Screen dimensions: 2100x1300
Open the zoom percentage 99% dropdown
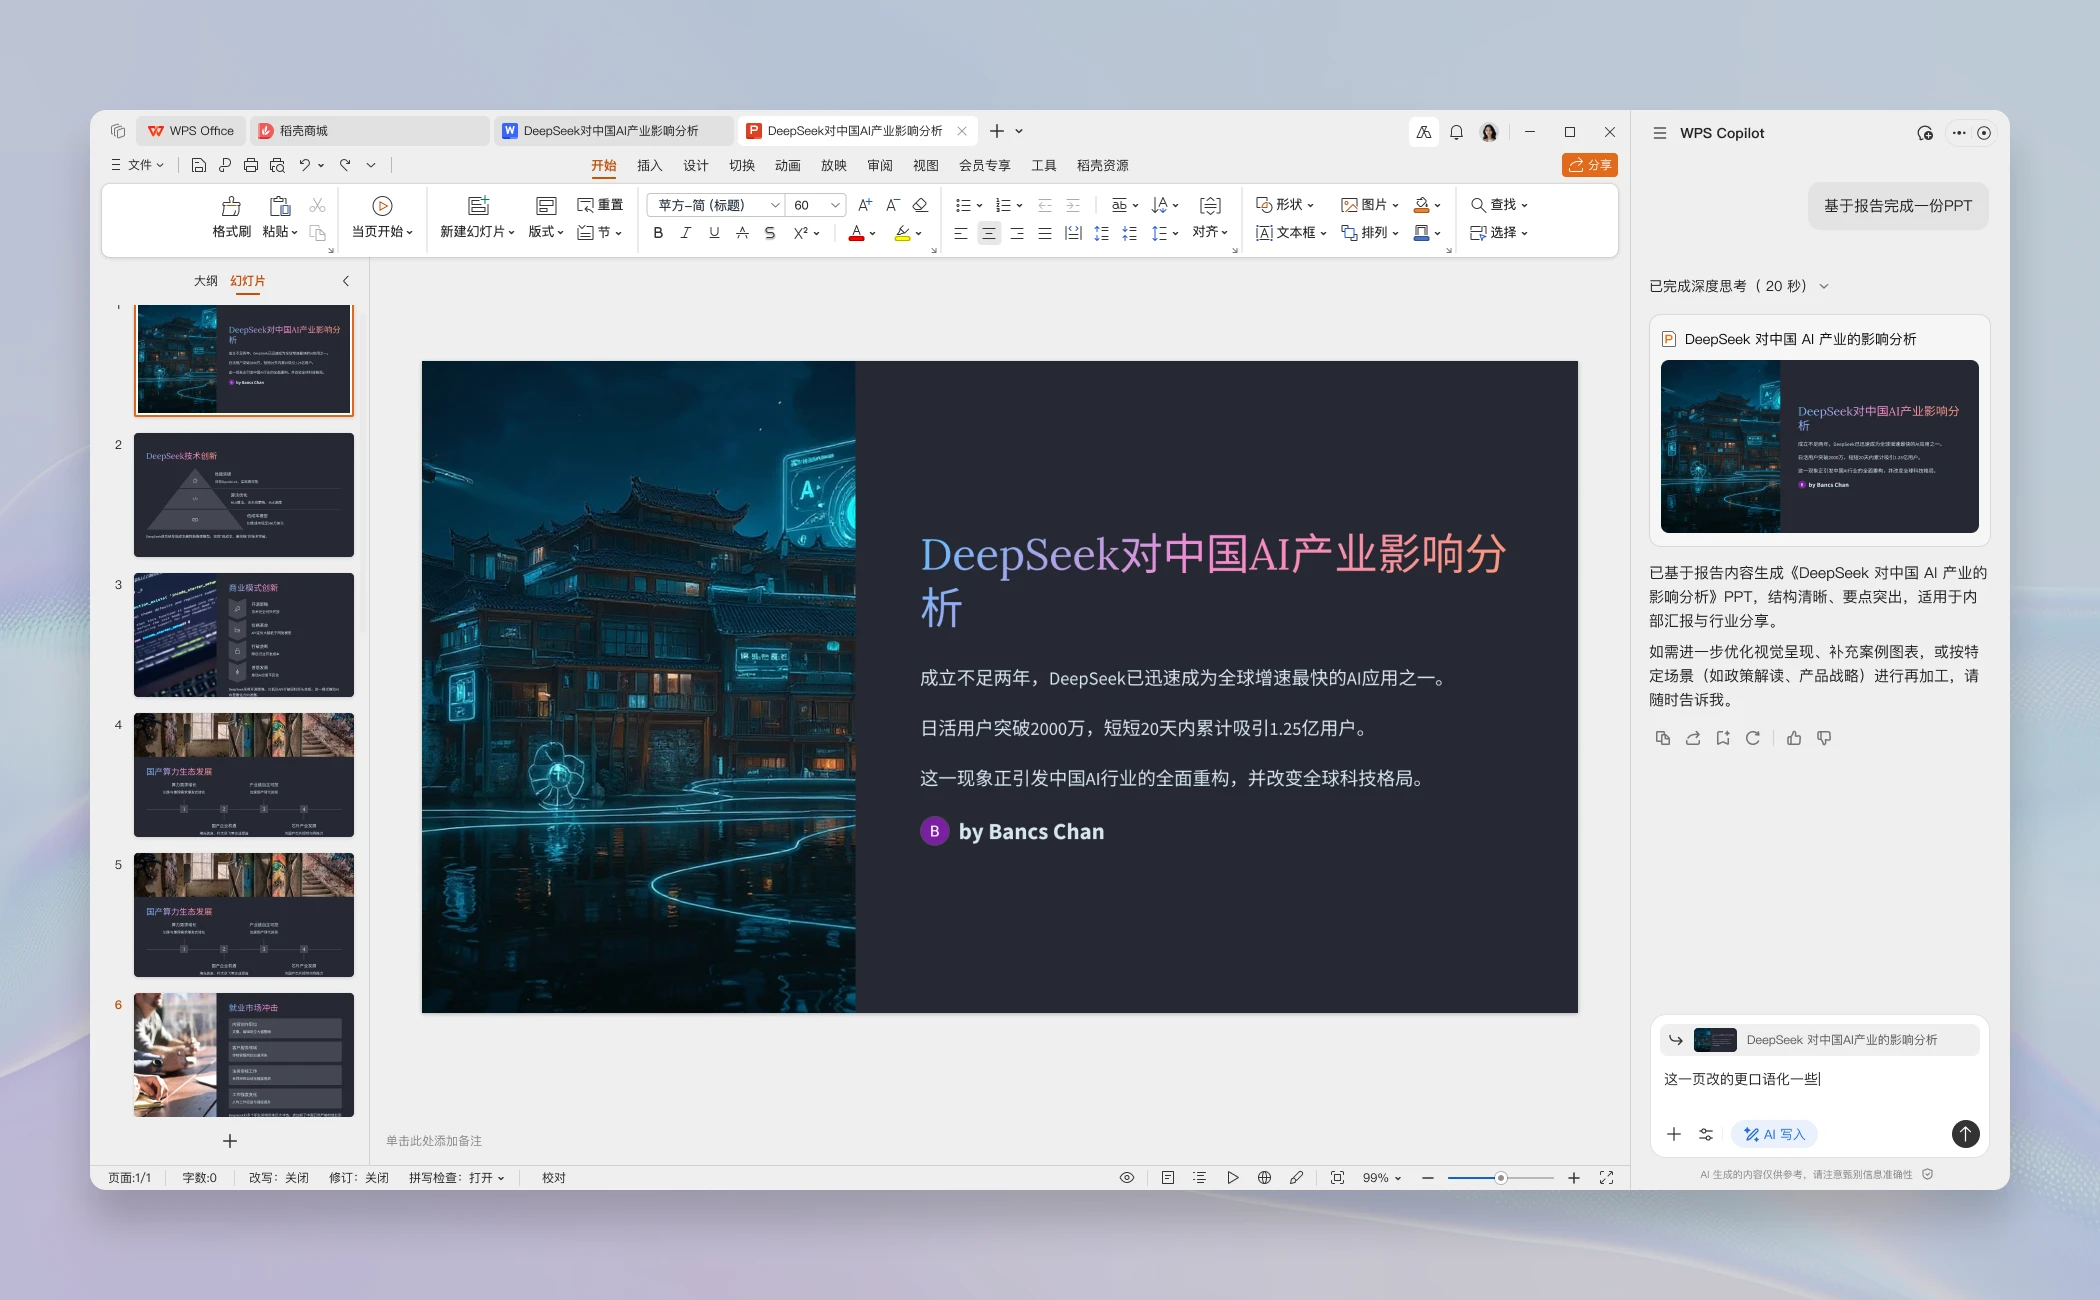(x=1382, y=1178)
